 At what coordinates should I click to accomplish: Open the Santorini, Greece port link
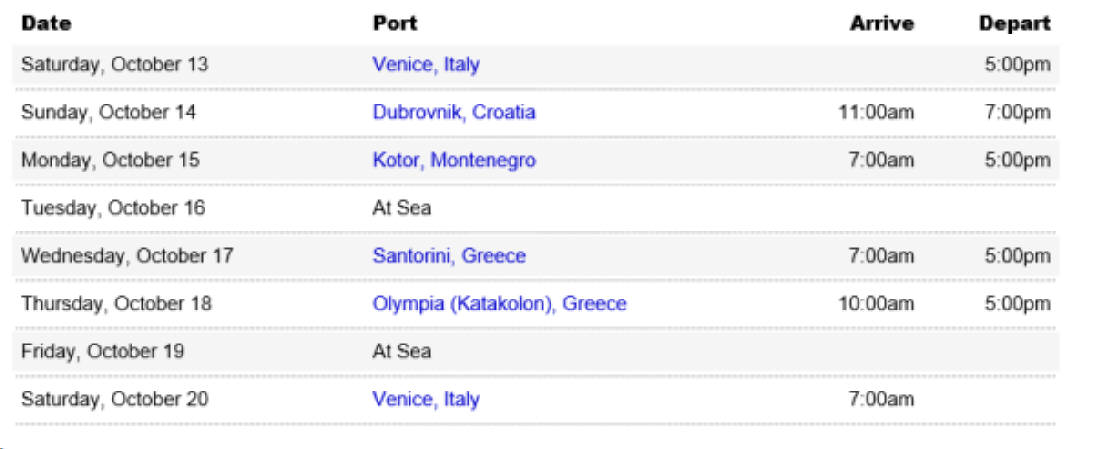(449, 256)
